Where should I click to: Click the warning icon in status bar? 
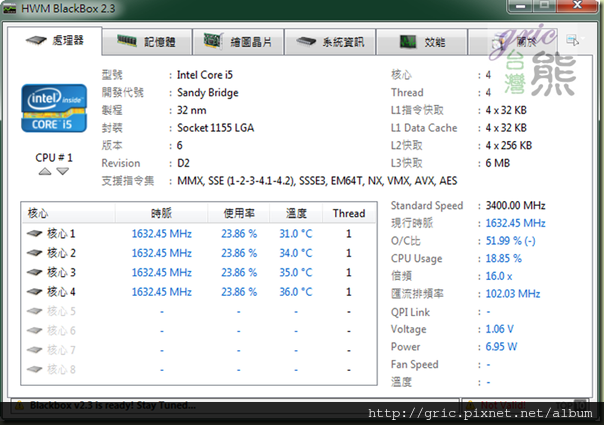click(x=20, y=406)
